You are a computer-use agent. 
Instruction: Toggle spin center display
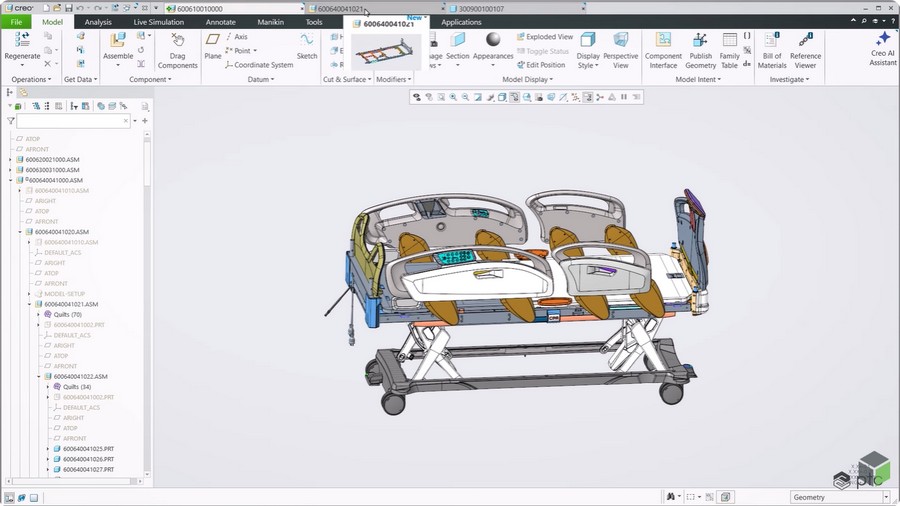[600, 97]
